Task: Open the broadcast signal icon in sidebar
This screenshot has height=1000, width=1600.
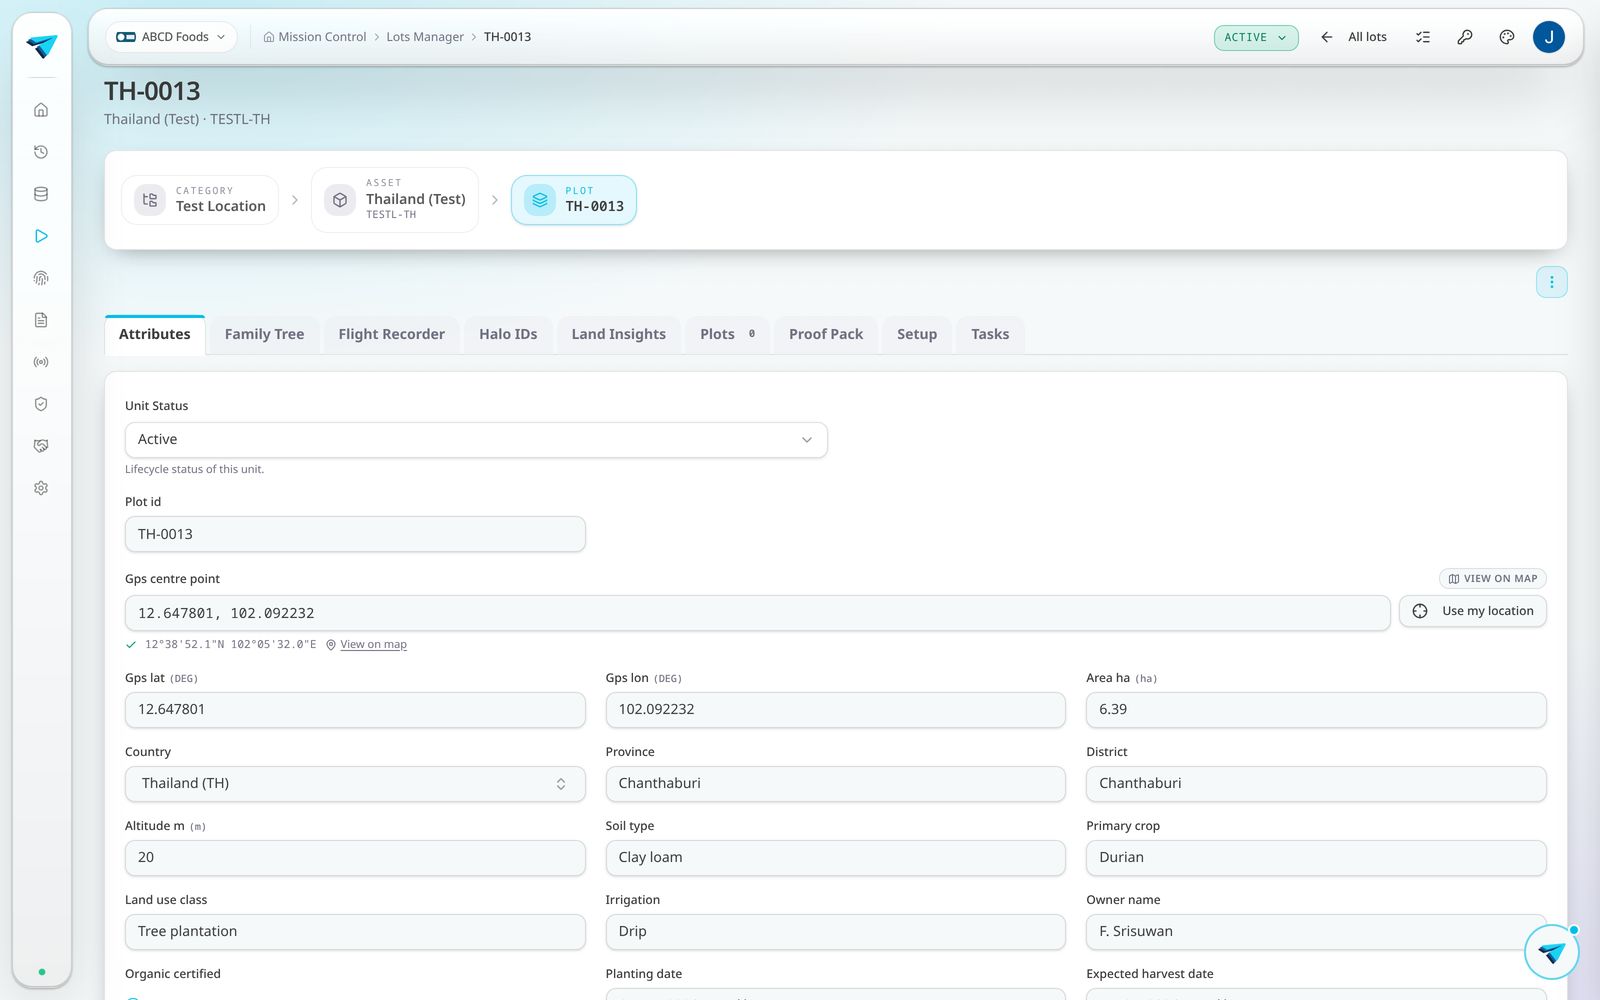Action: 41,362
